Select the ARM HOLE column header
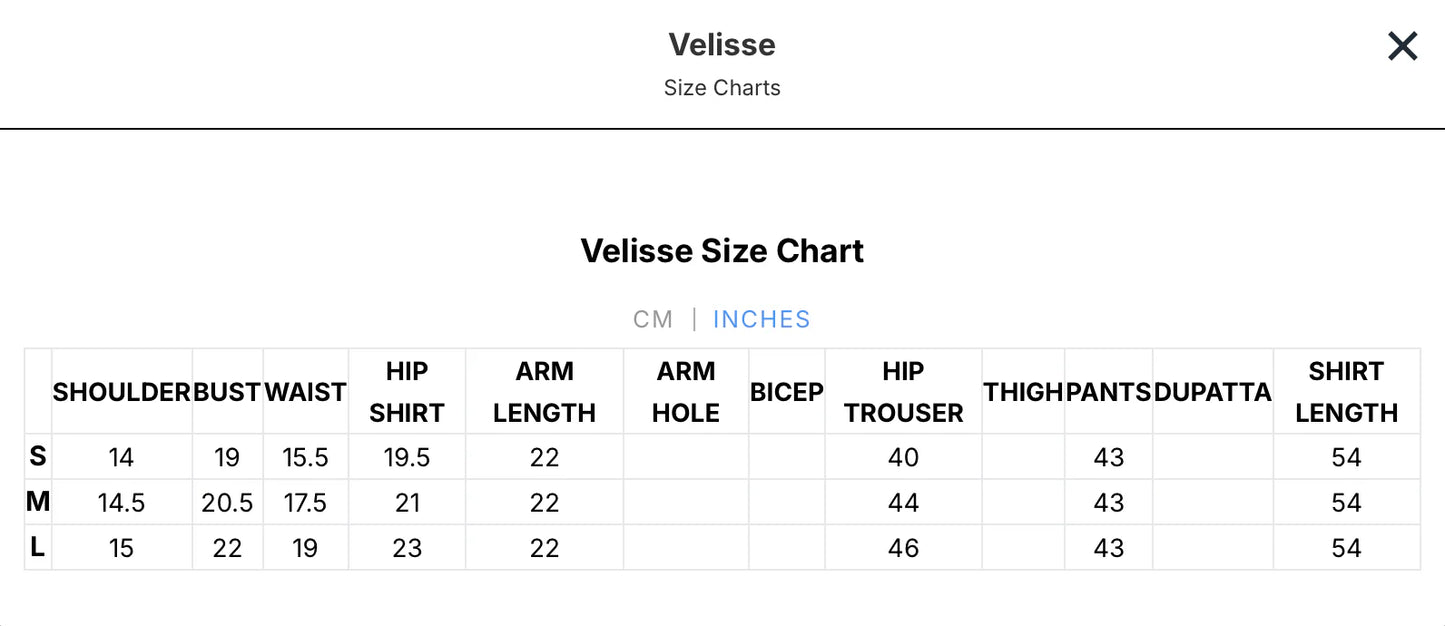1445x626 pixels. [686, 392]
